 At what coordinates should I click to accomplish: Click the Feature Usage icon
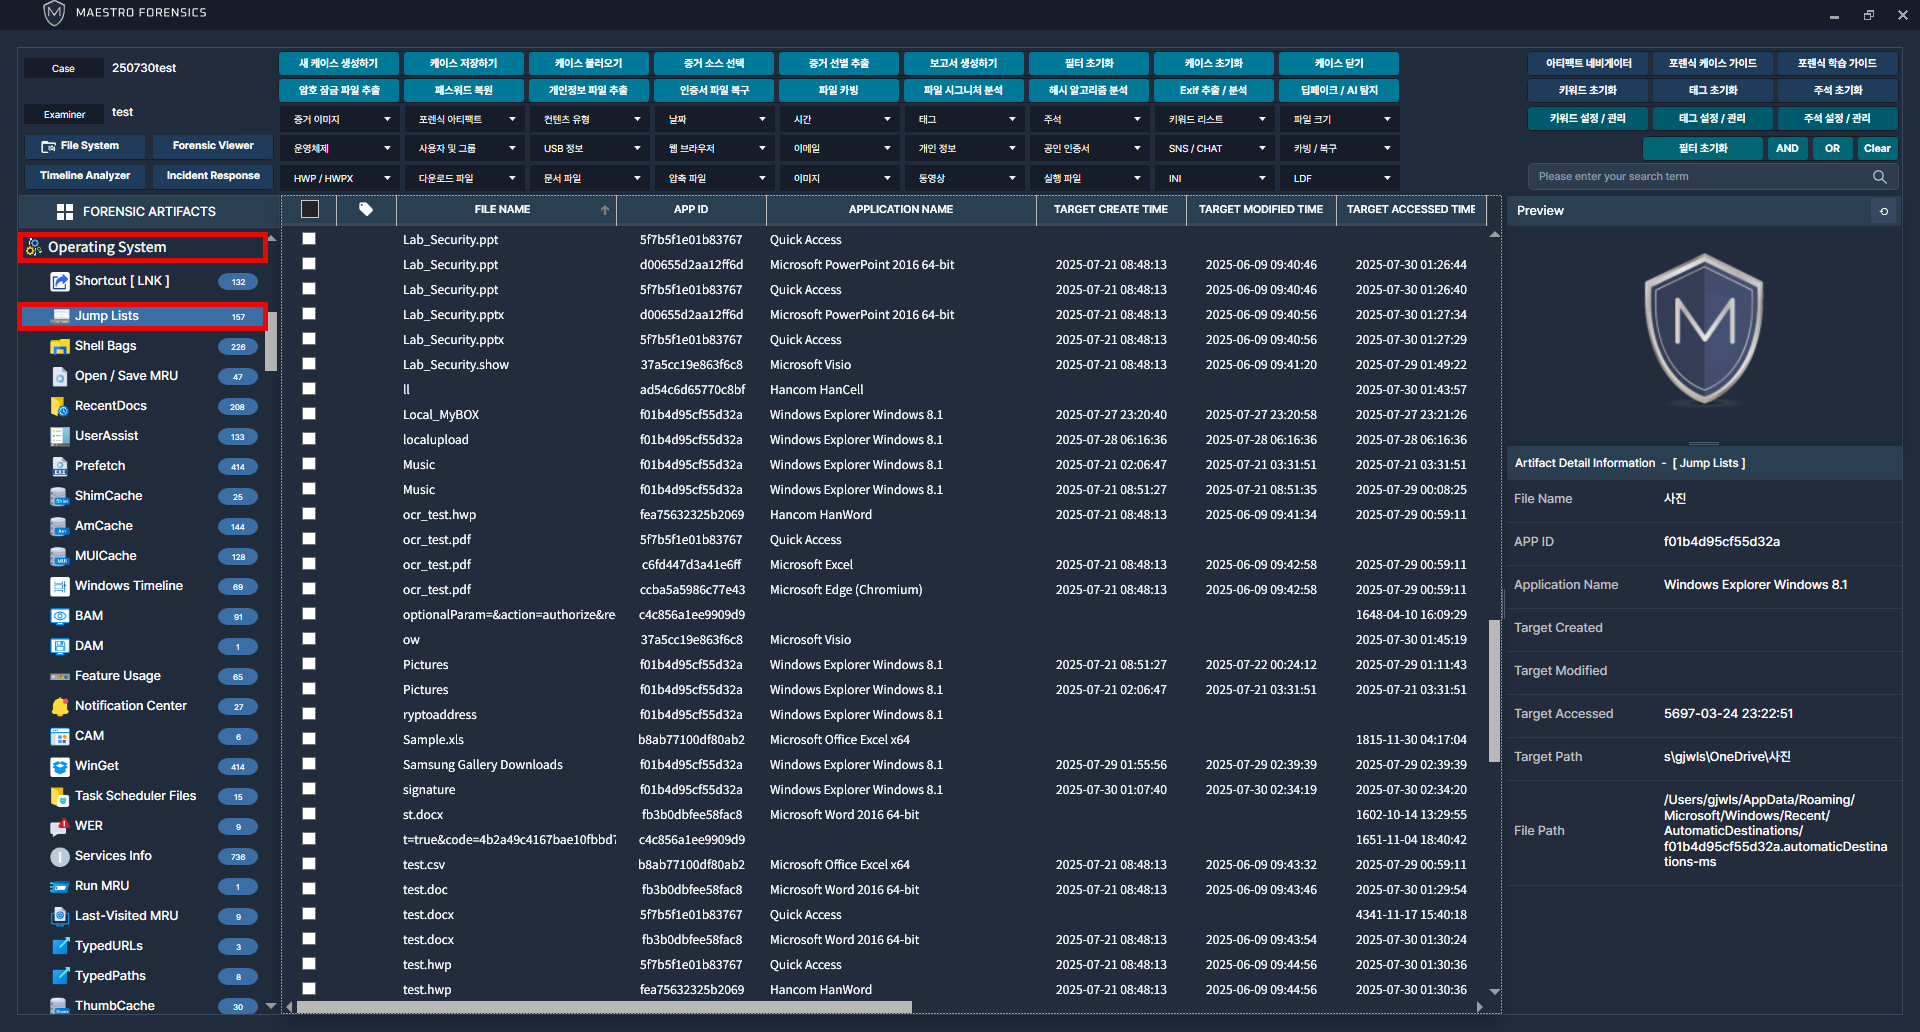(60, 677)
